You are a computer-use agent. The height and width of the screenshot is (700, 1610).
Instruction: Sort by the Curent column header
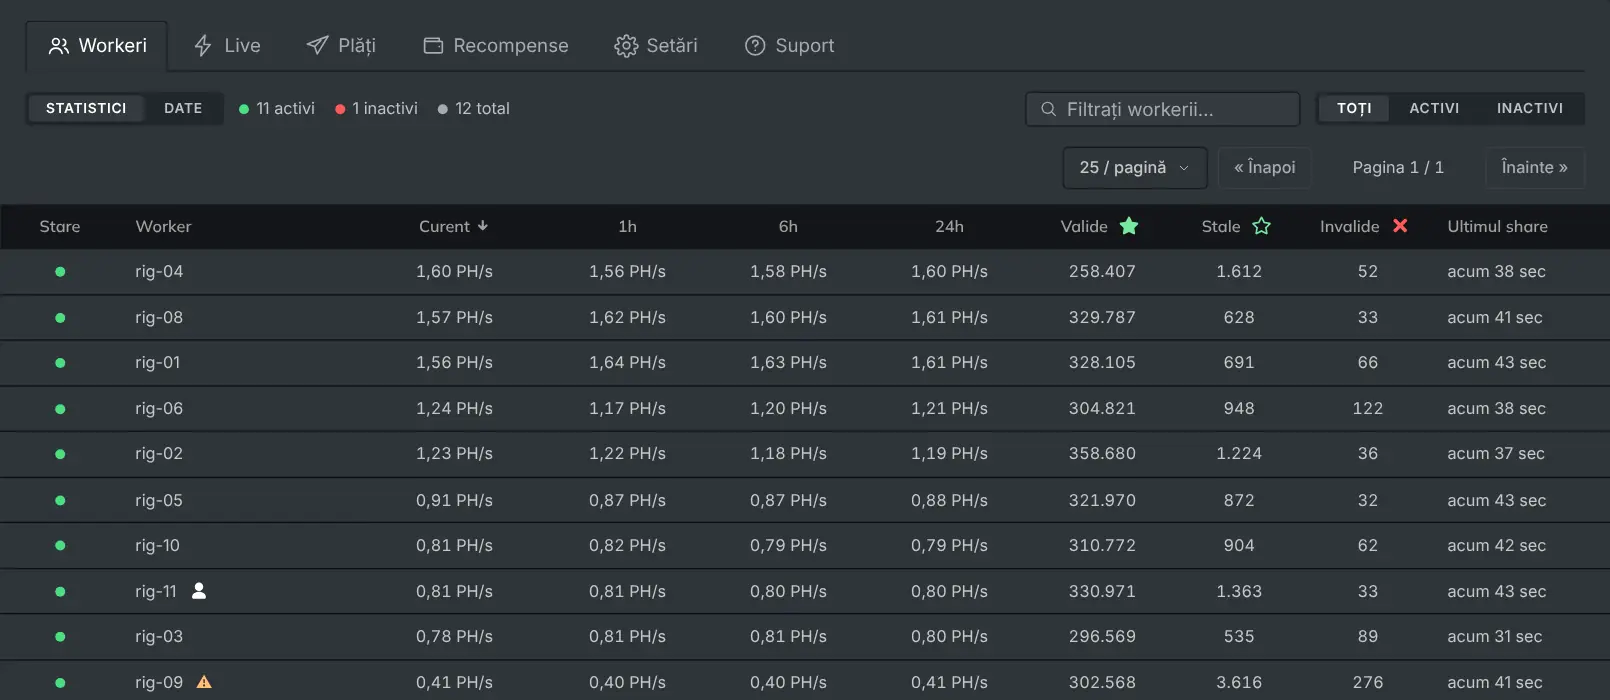453,227
